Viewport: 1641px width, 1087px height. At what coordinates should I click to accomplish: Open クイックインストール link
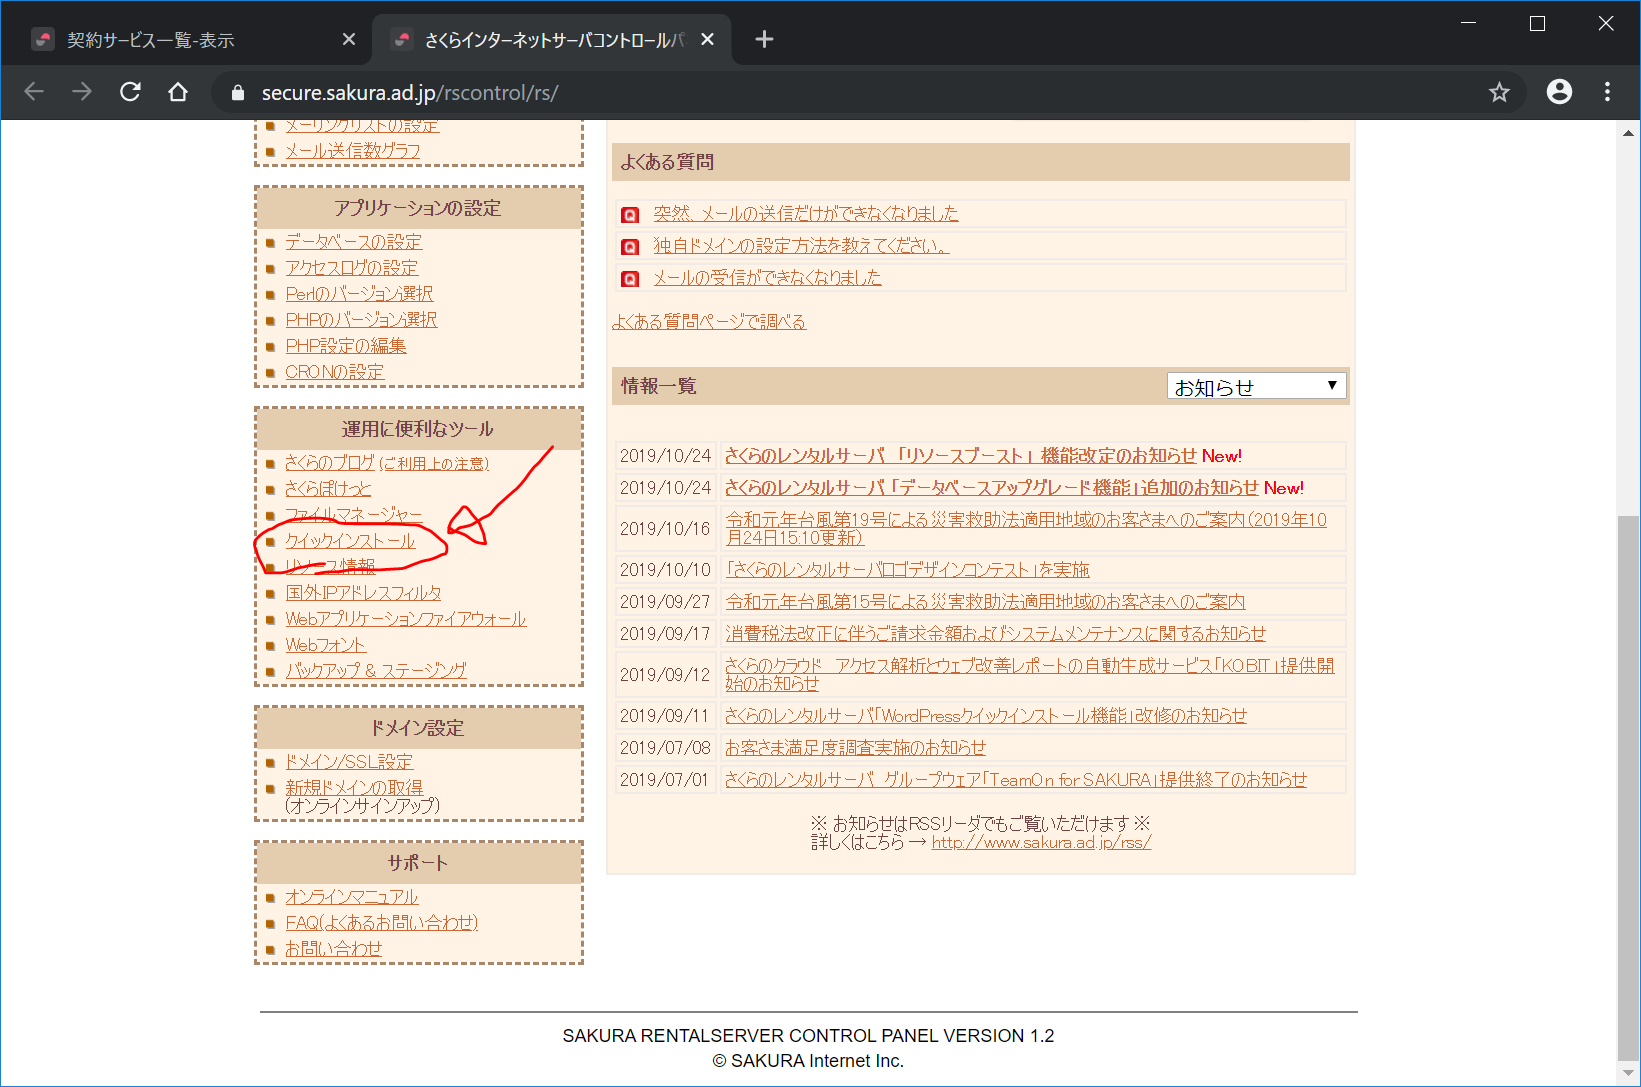(350, 540)
